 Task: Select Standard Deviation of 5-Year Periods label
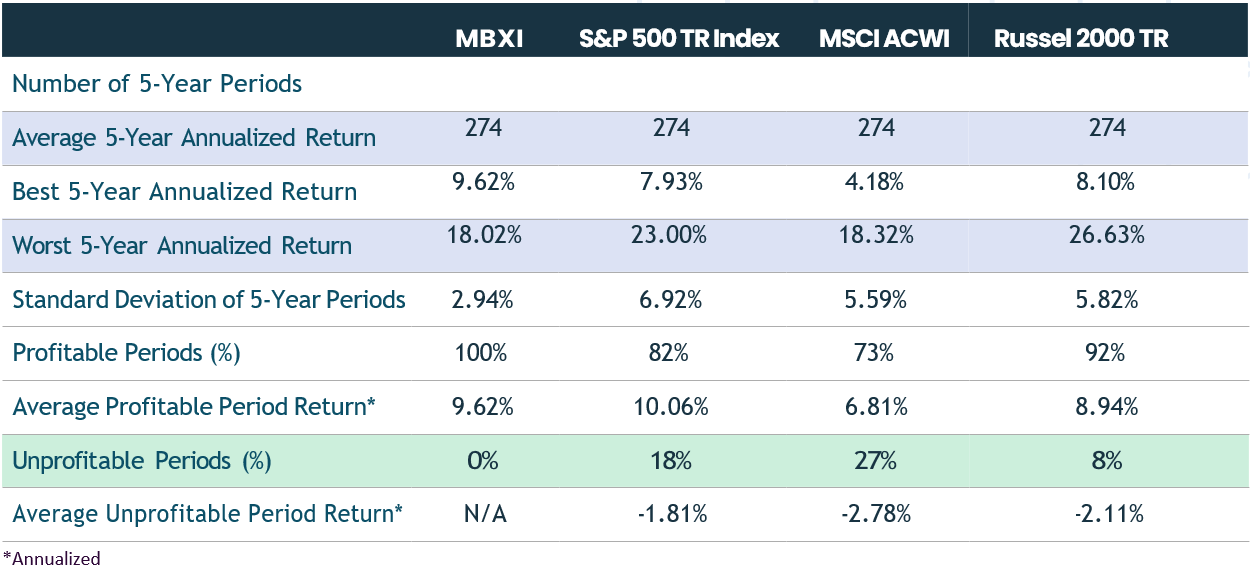(209, 300)
